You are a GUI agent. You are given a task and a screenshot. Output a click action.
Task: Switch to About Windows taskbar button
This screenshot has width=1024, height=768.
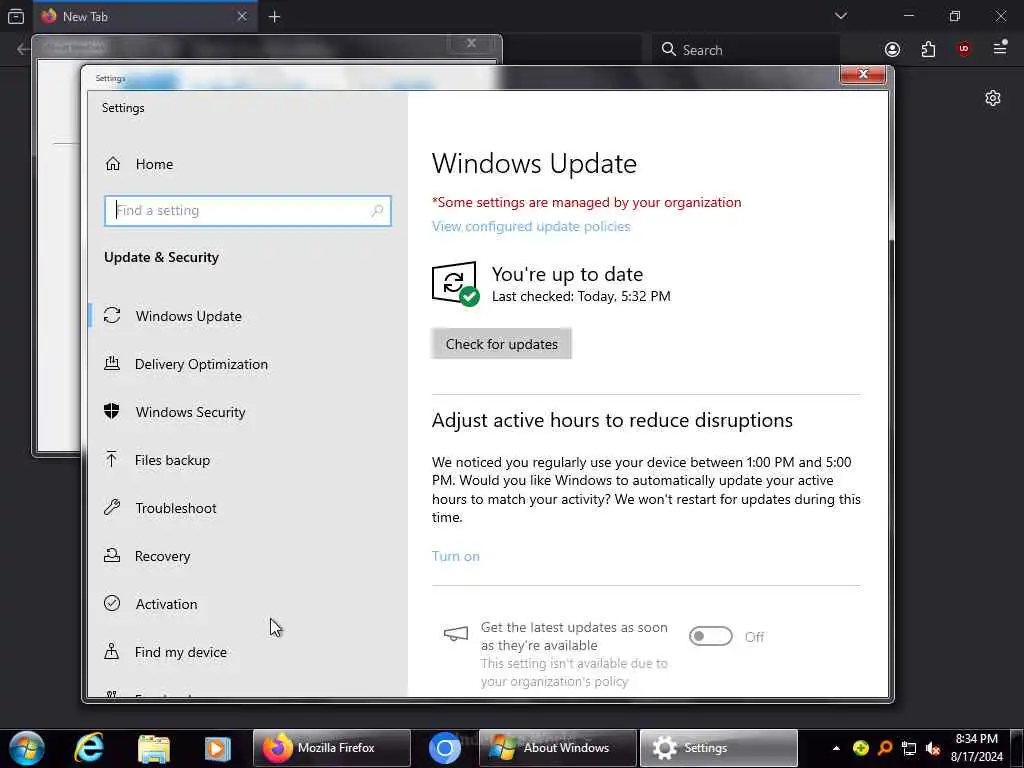(557, 748)
